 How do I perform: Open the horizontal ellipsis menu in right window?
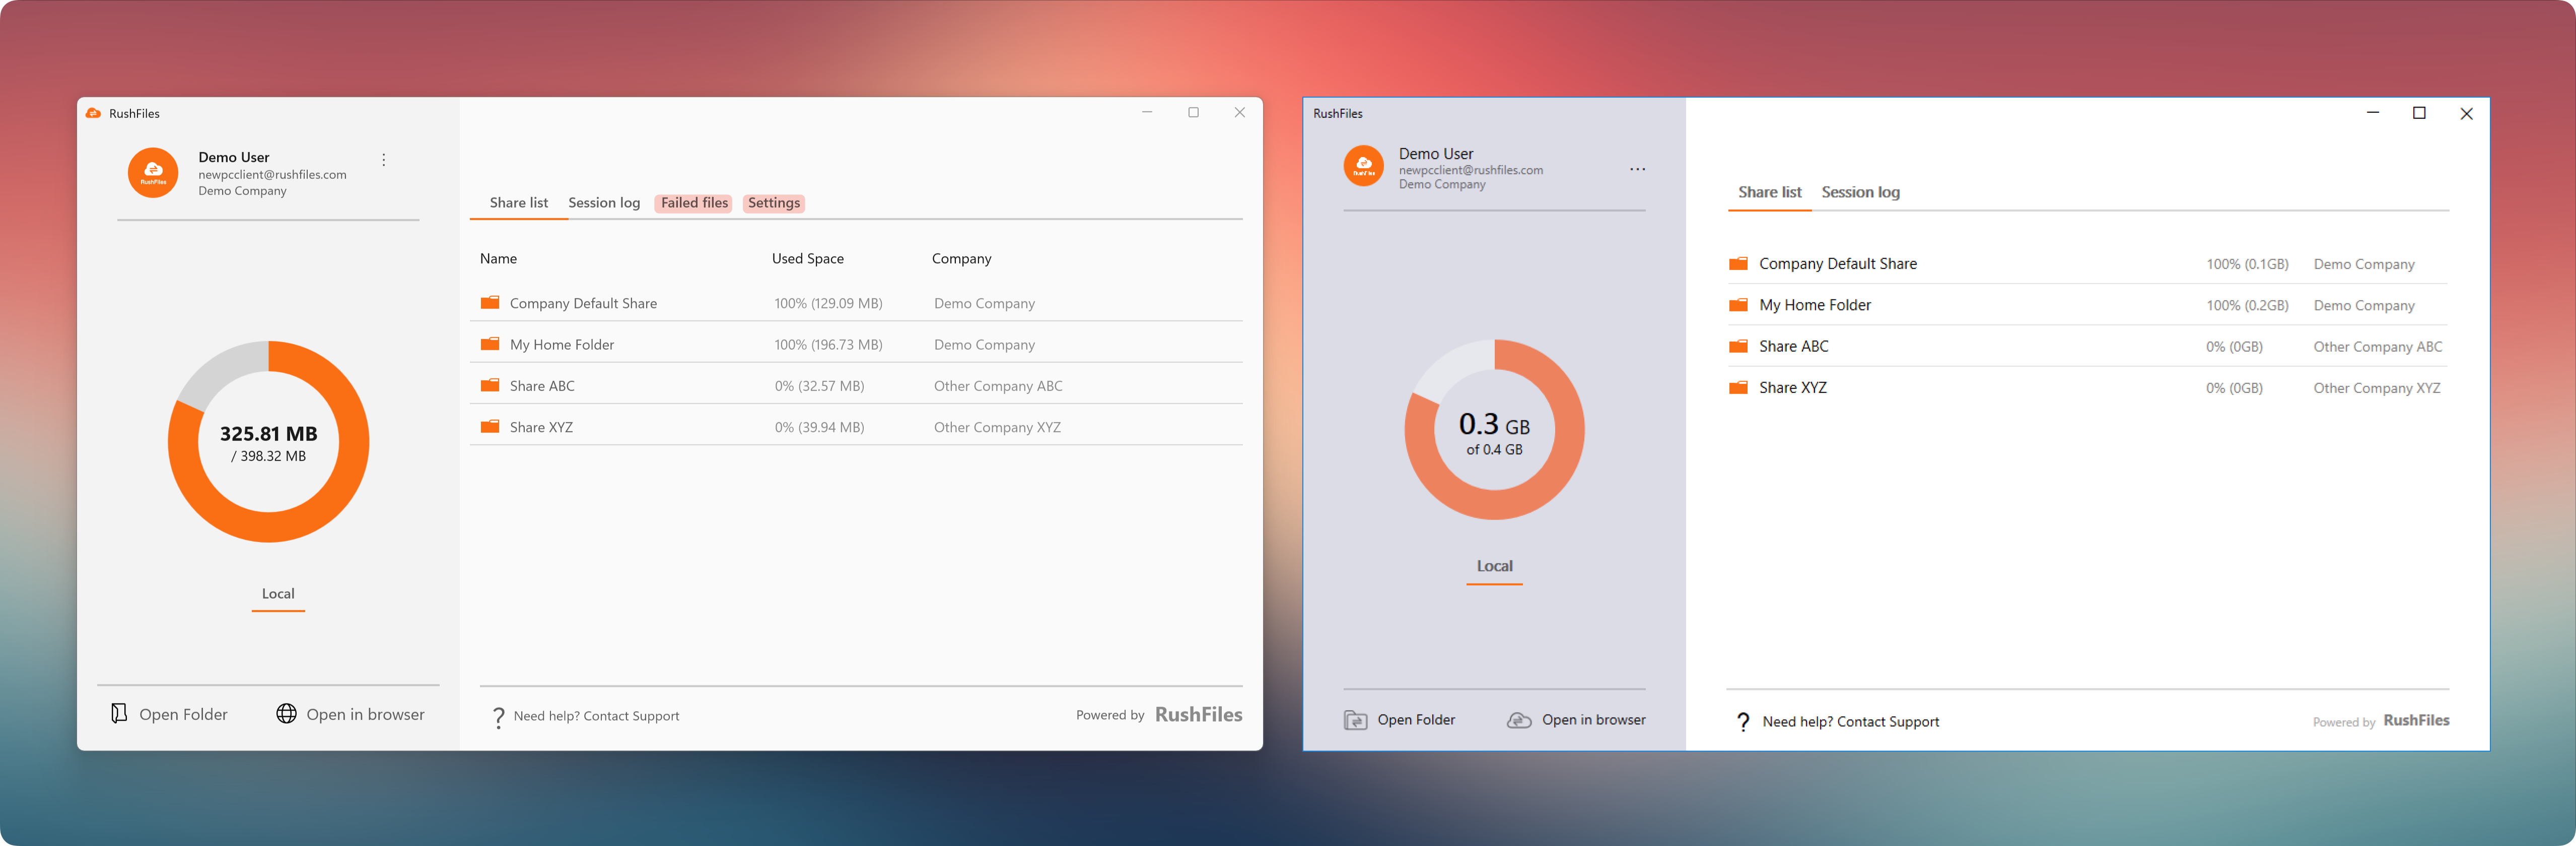click(1637, 169)
